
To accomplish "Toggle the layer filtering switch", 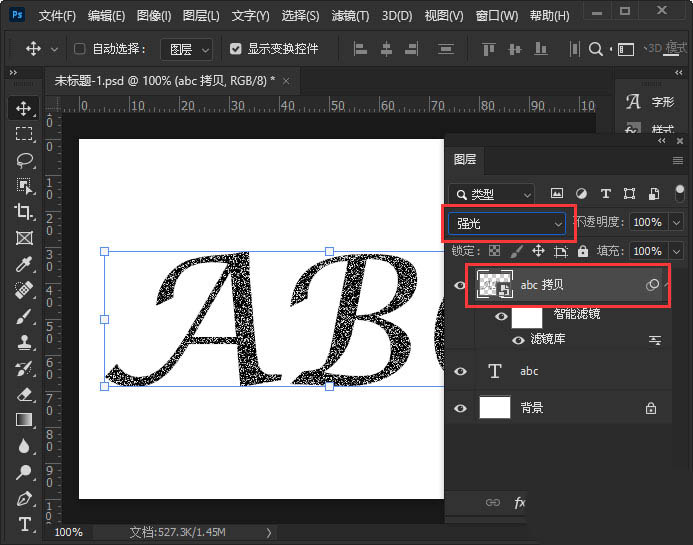I will pyautogui.click(x=680, y=193).
